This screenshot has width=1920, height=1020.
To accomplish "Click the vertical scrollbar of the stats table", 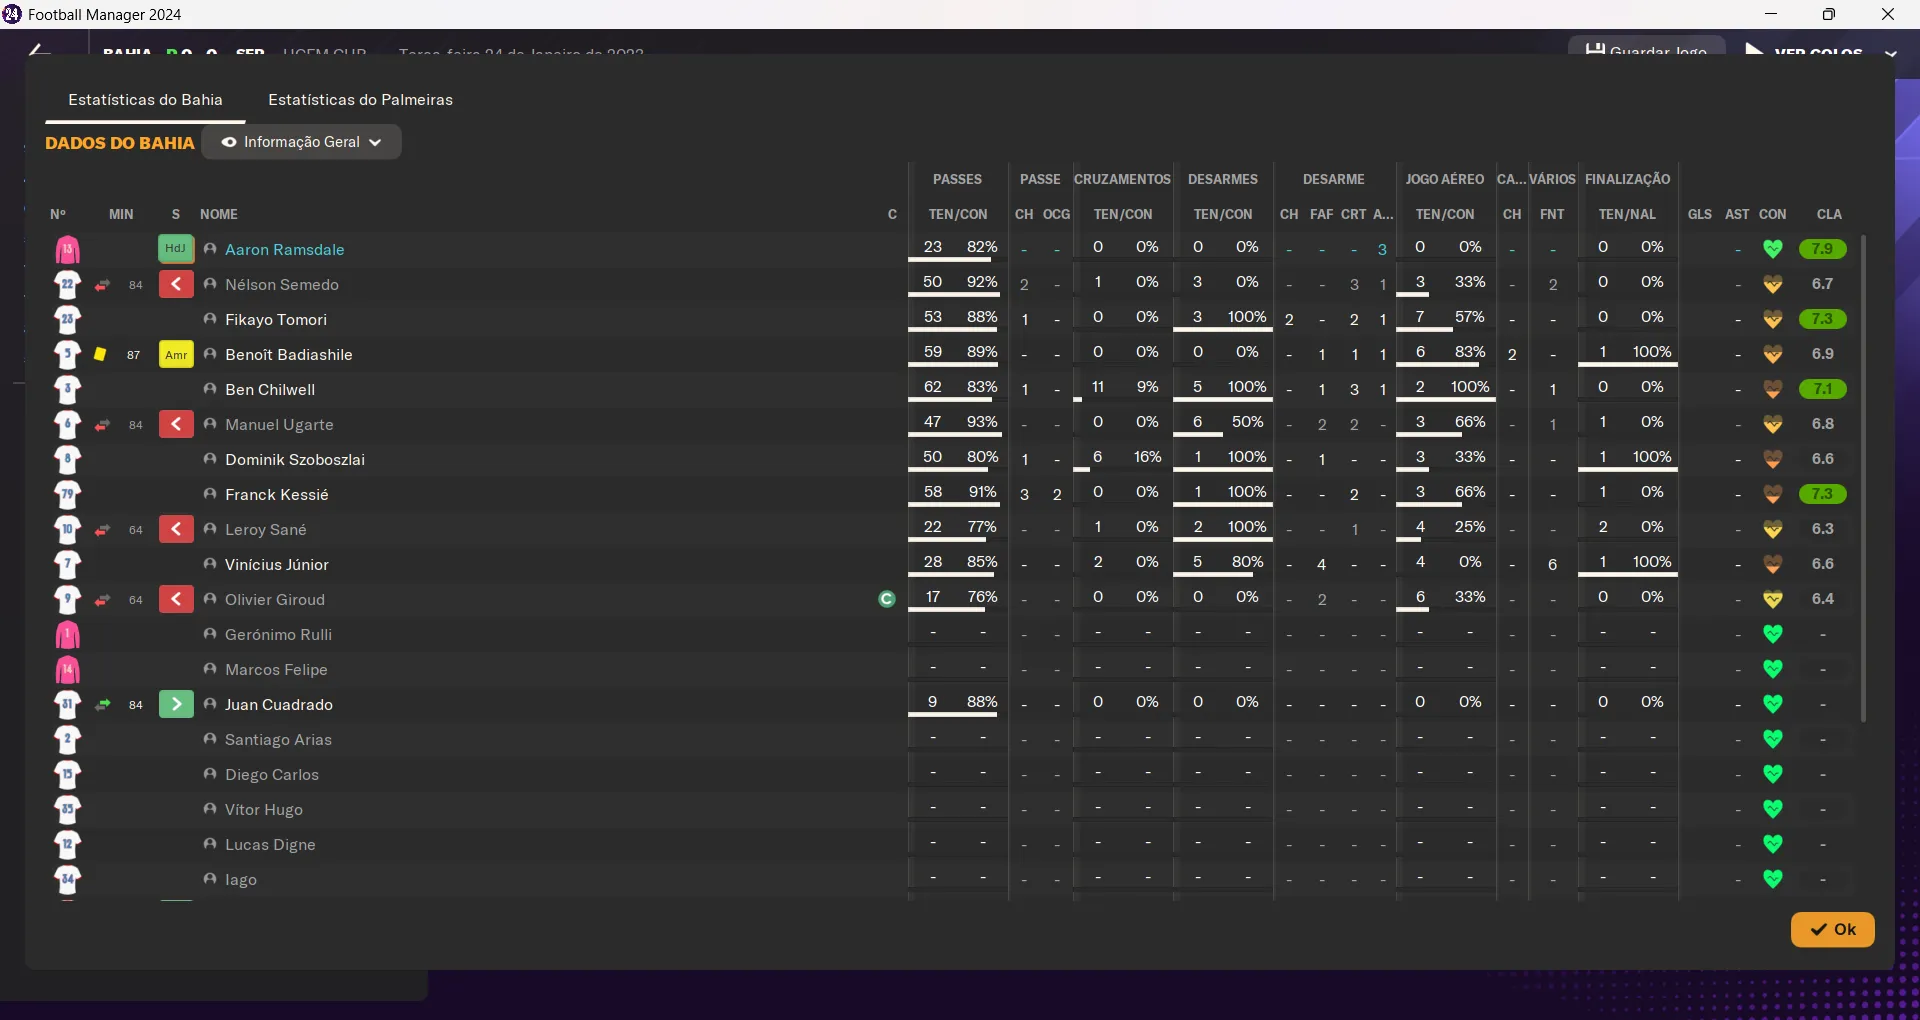I will [1863, 478].
